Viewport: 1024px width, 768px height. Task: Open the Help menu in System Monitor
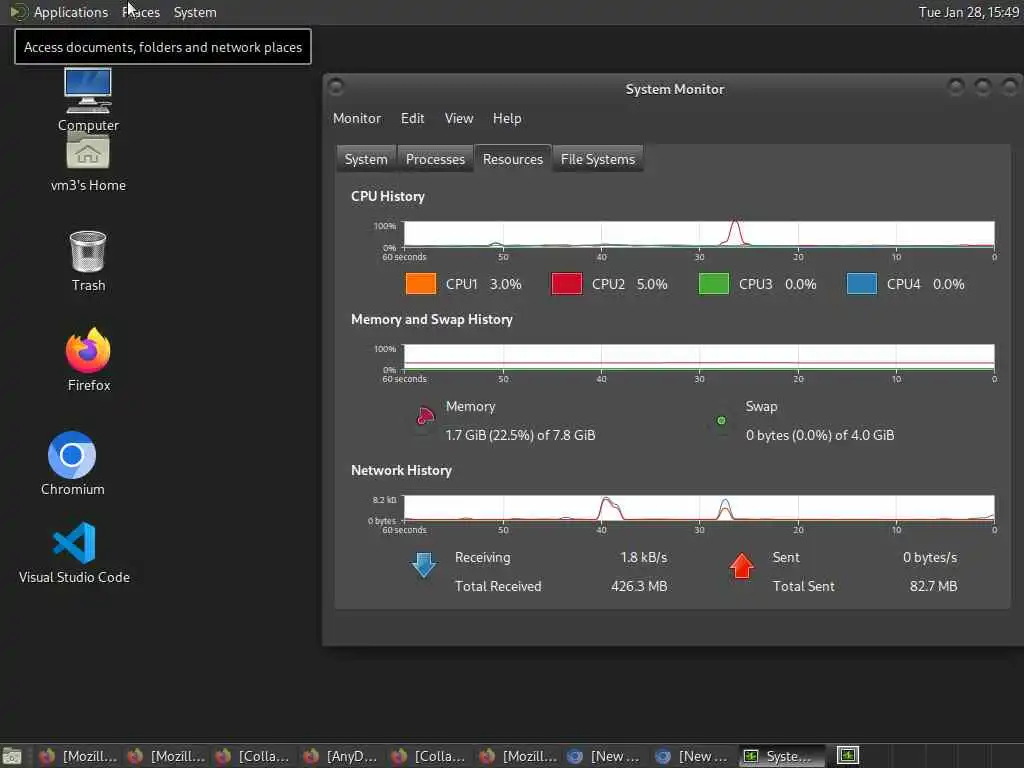tap(507, 118)
